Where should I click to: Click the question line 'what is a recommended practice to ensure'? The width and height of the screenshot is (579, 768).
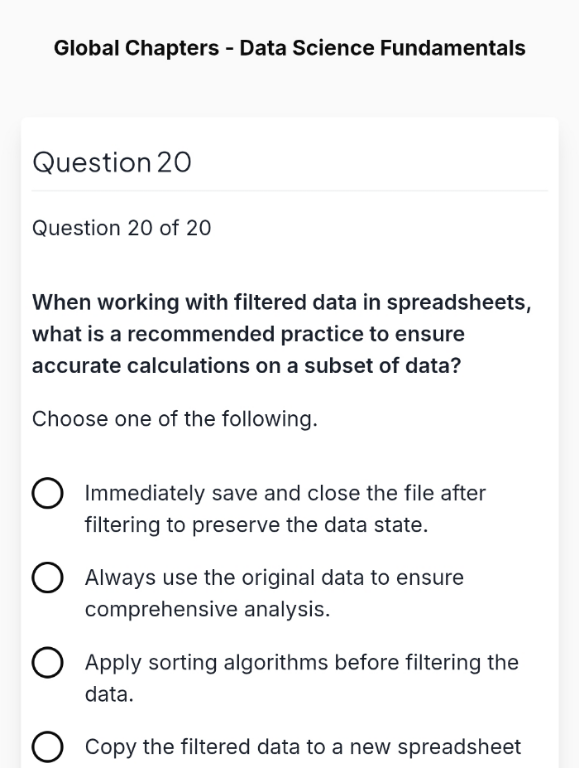point(248,334)
